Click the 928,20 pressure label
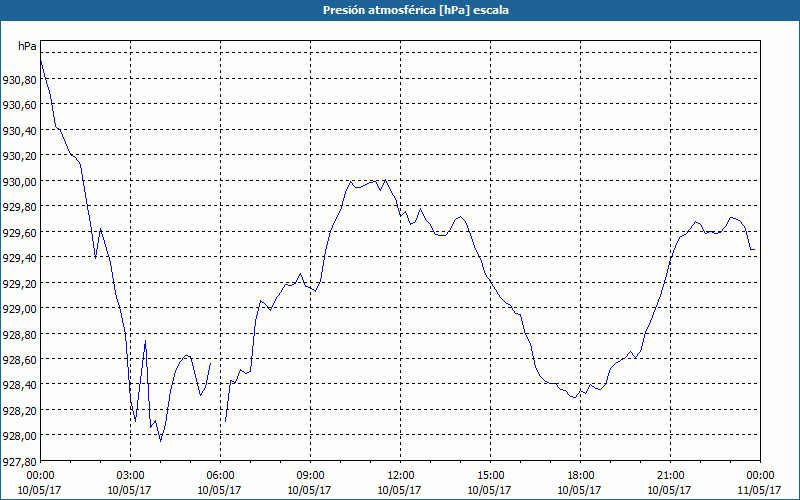Screen dimensions: 800x500 coord(20,411)
